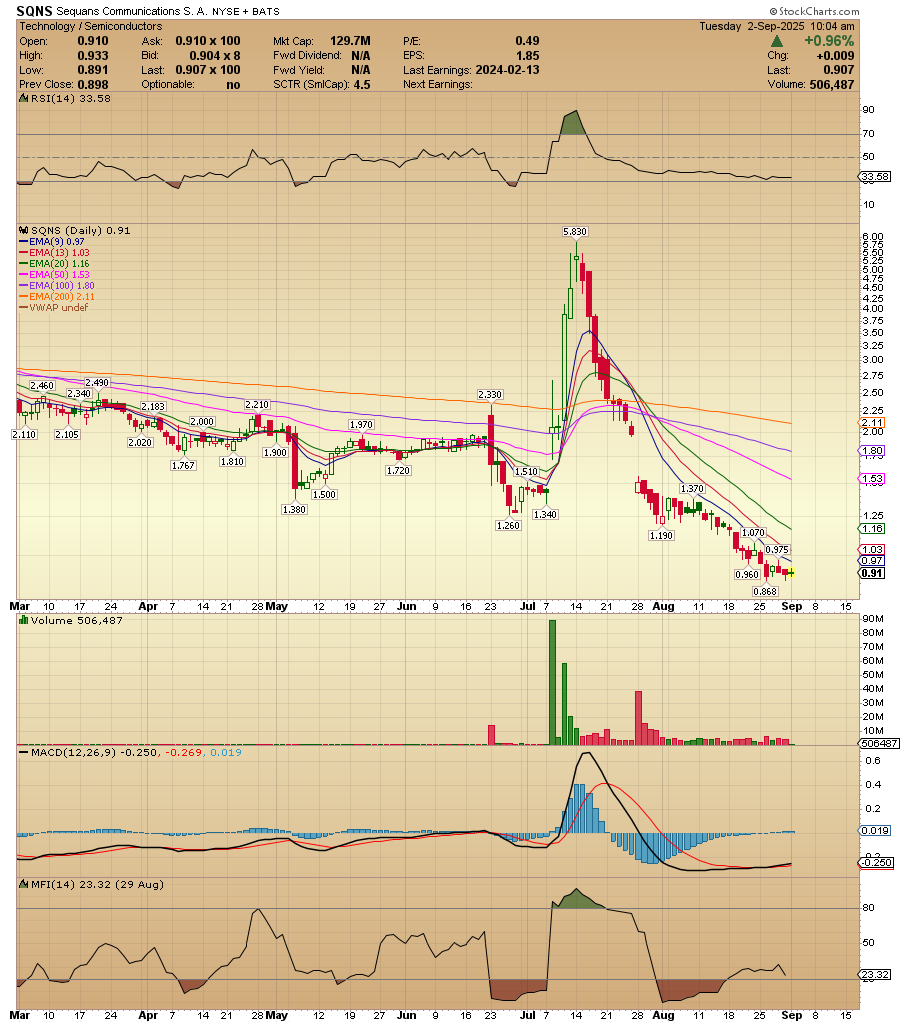Click the 2.210 price label

tap(257, 405)
